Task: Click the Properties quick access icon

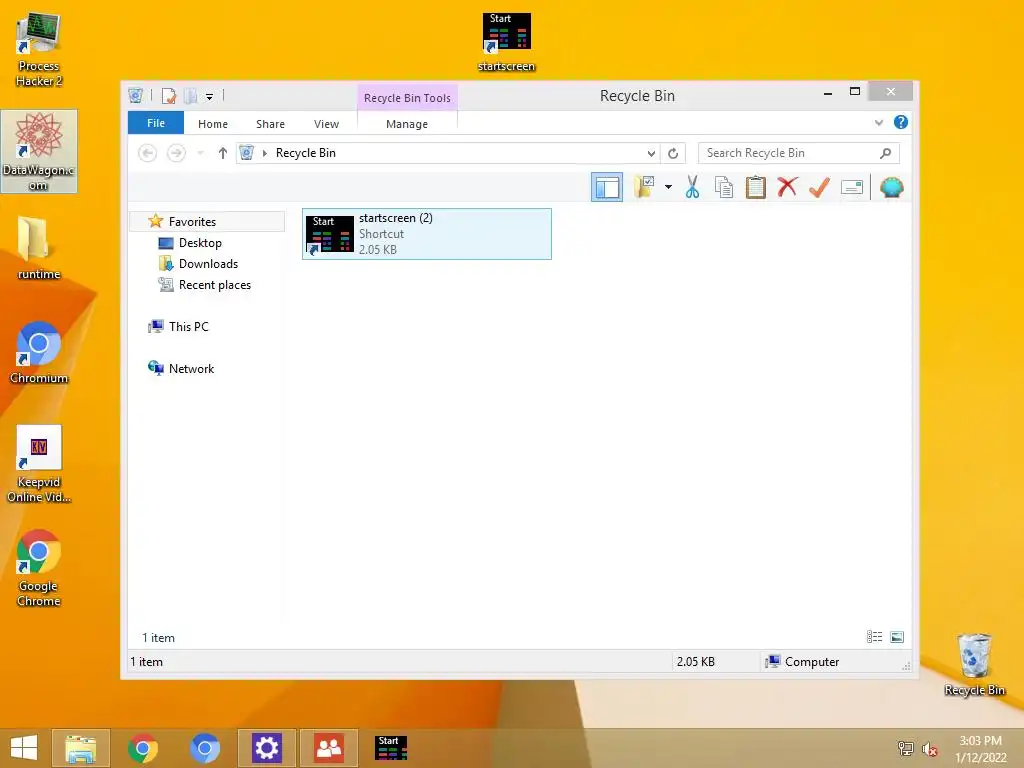Action: point(168,96)
